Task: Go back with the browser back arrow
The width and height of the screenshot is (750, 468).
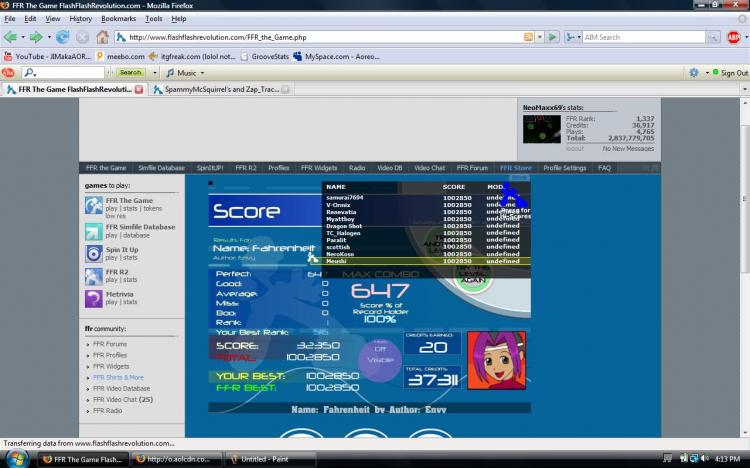Action: click(x=10, y=37)
